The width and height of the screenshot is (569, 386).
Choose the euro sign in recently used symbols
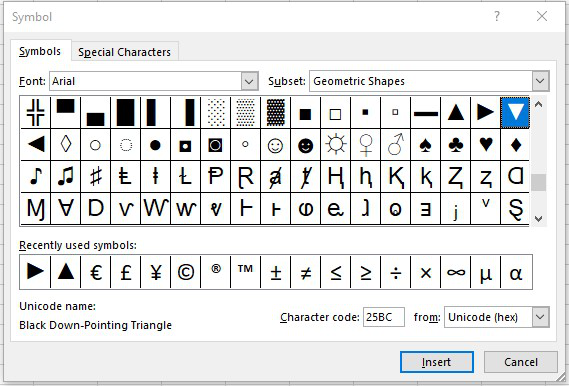[96, 272]
